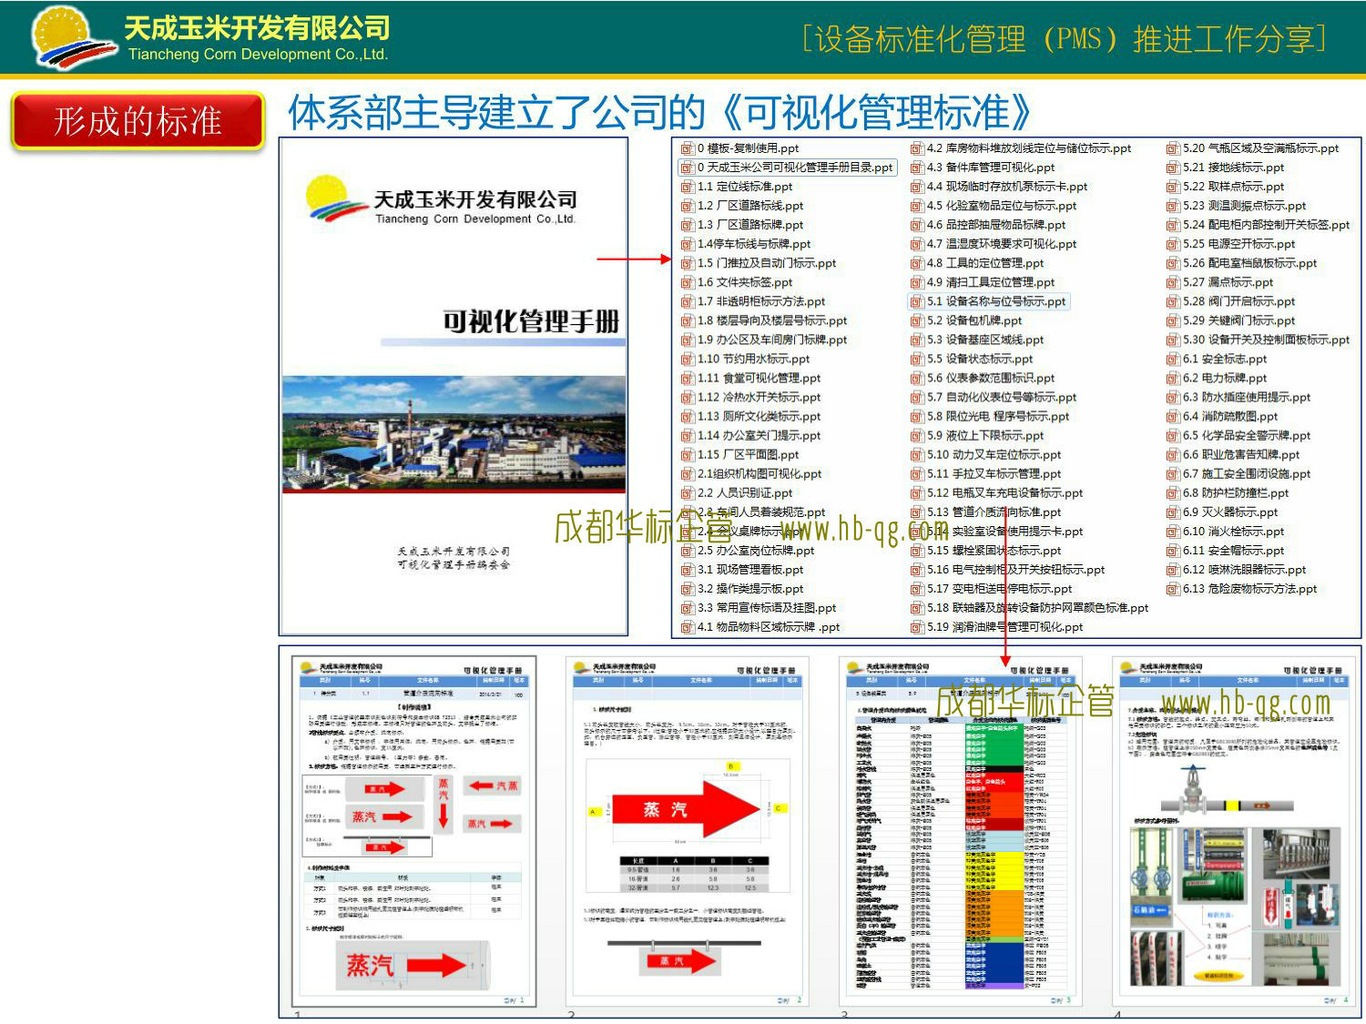Click the PPT icon beside 6.13 危险废物标示方法.ppt

click(x=1172, y=589)
